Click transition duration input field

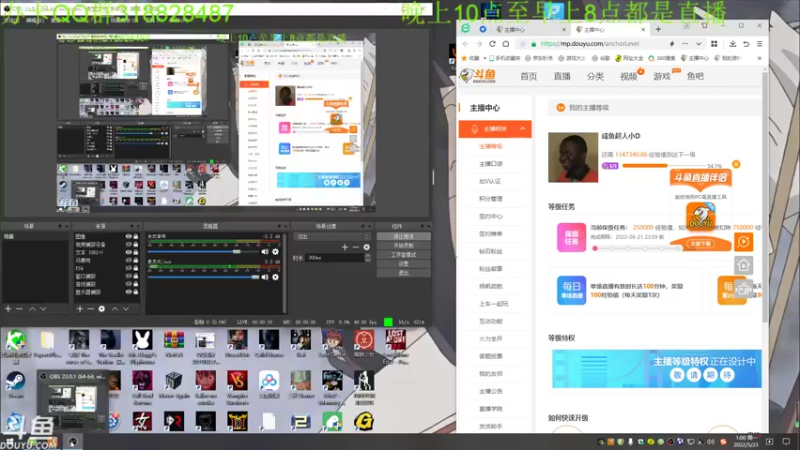335,258
